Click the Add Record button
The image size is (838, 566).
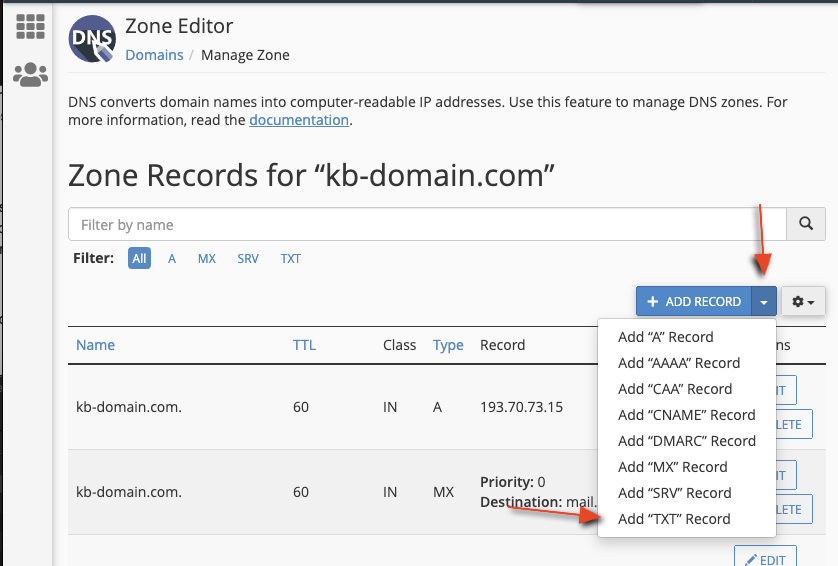coord(695,301)
